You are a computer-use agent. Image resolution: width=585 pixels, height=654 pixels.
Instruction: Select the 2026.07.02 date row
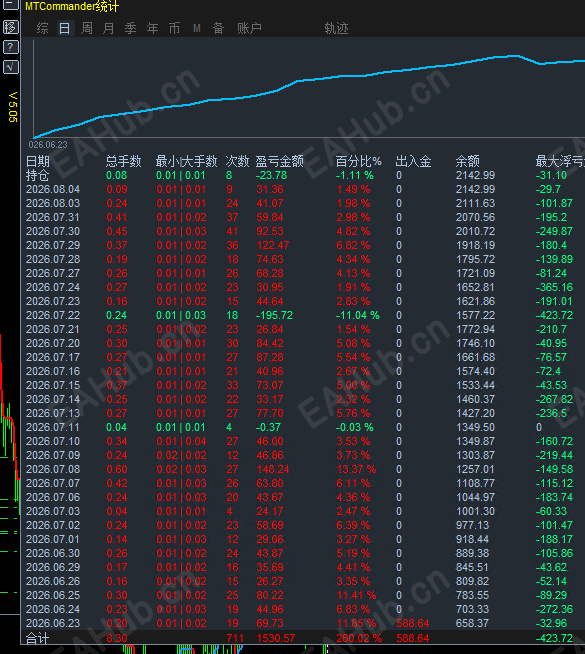coord(304,526)
